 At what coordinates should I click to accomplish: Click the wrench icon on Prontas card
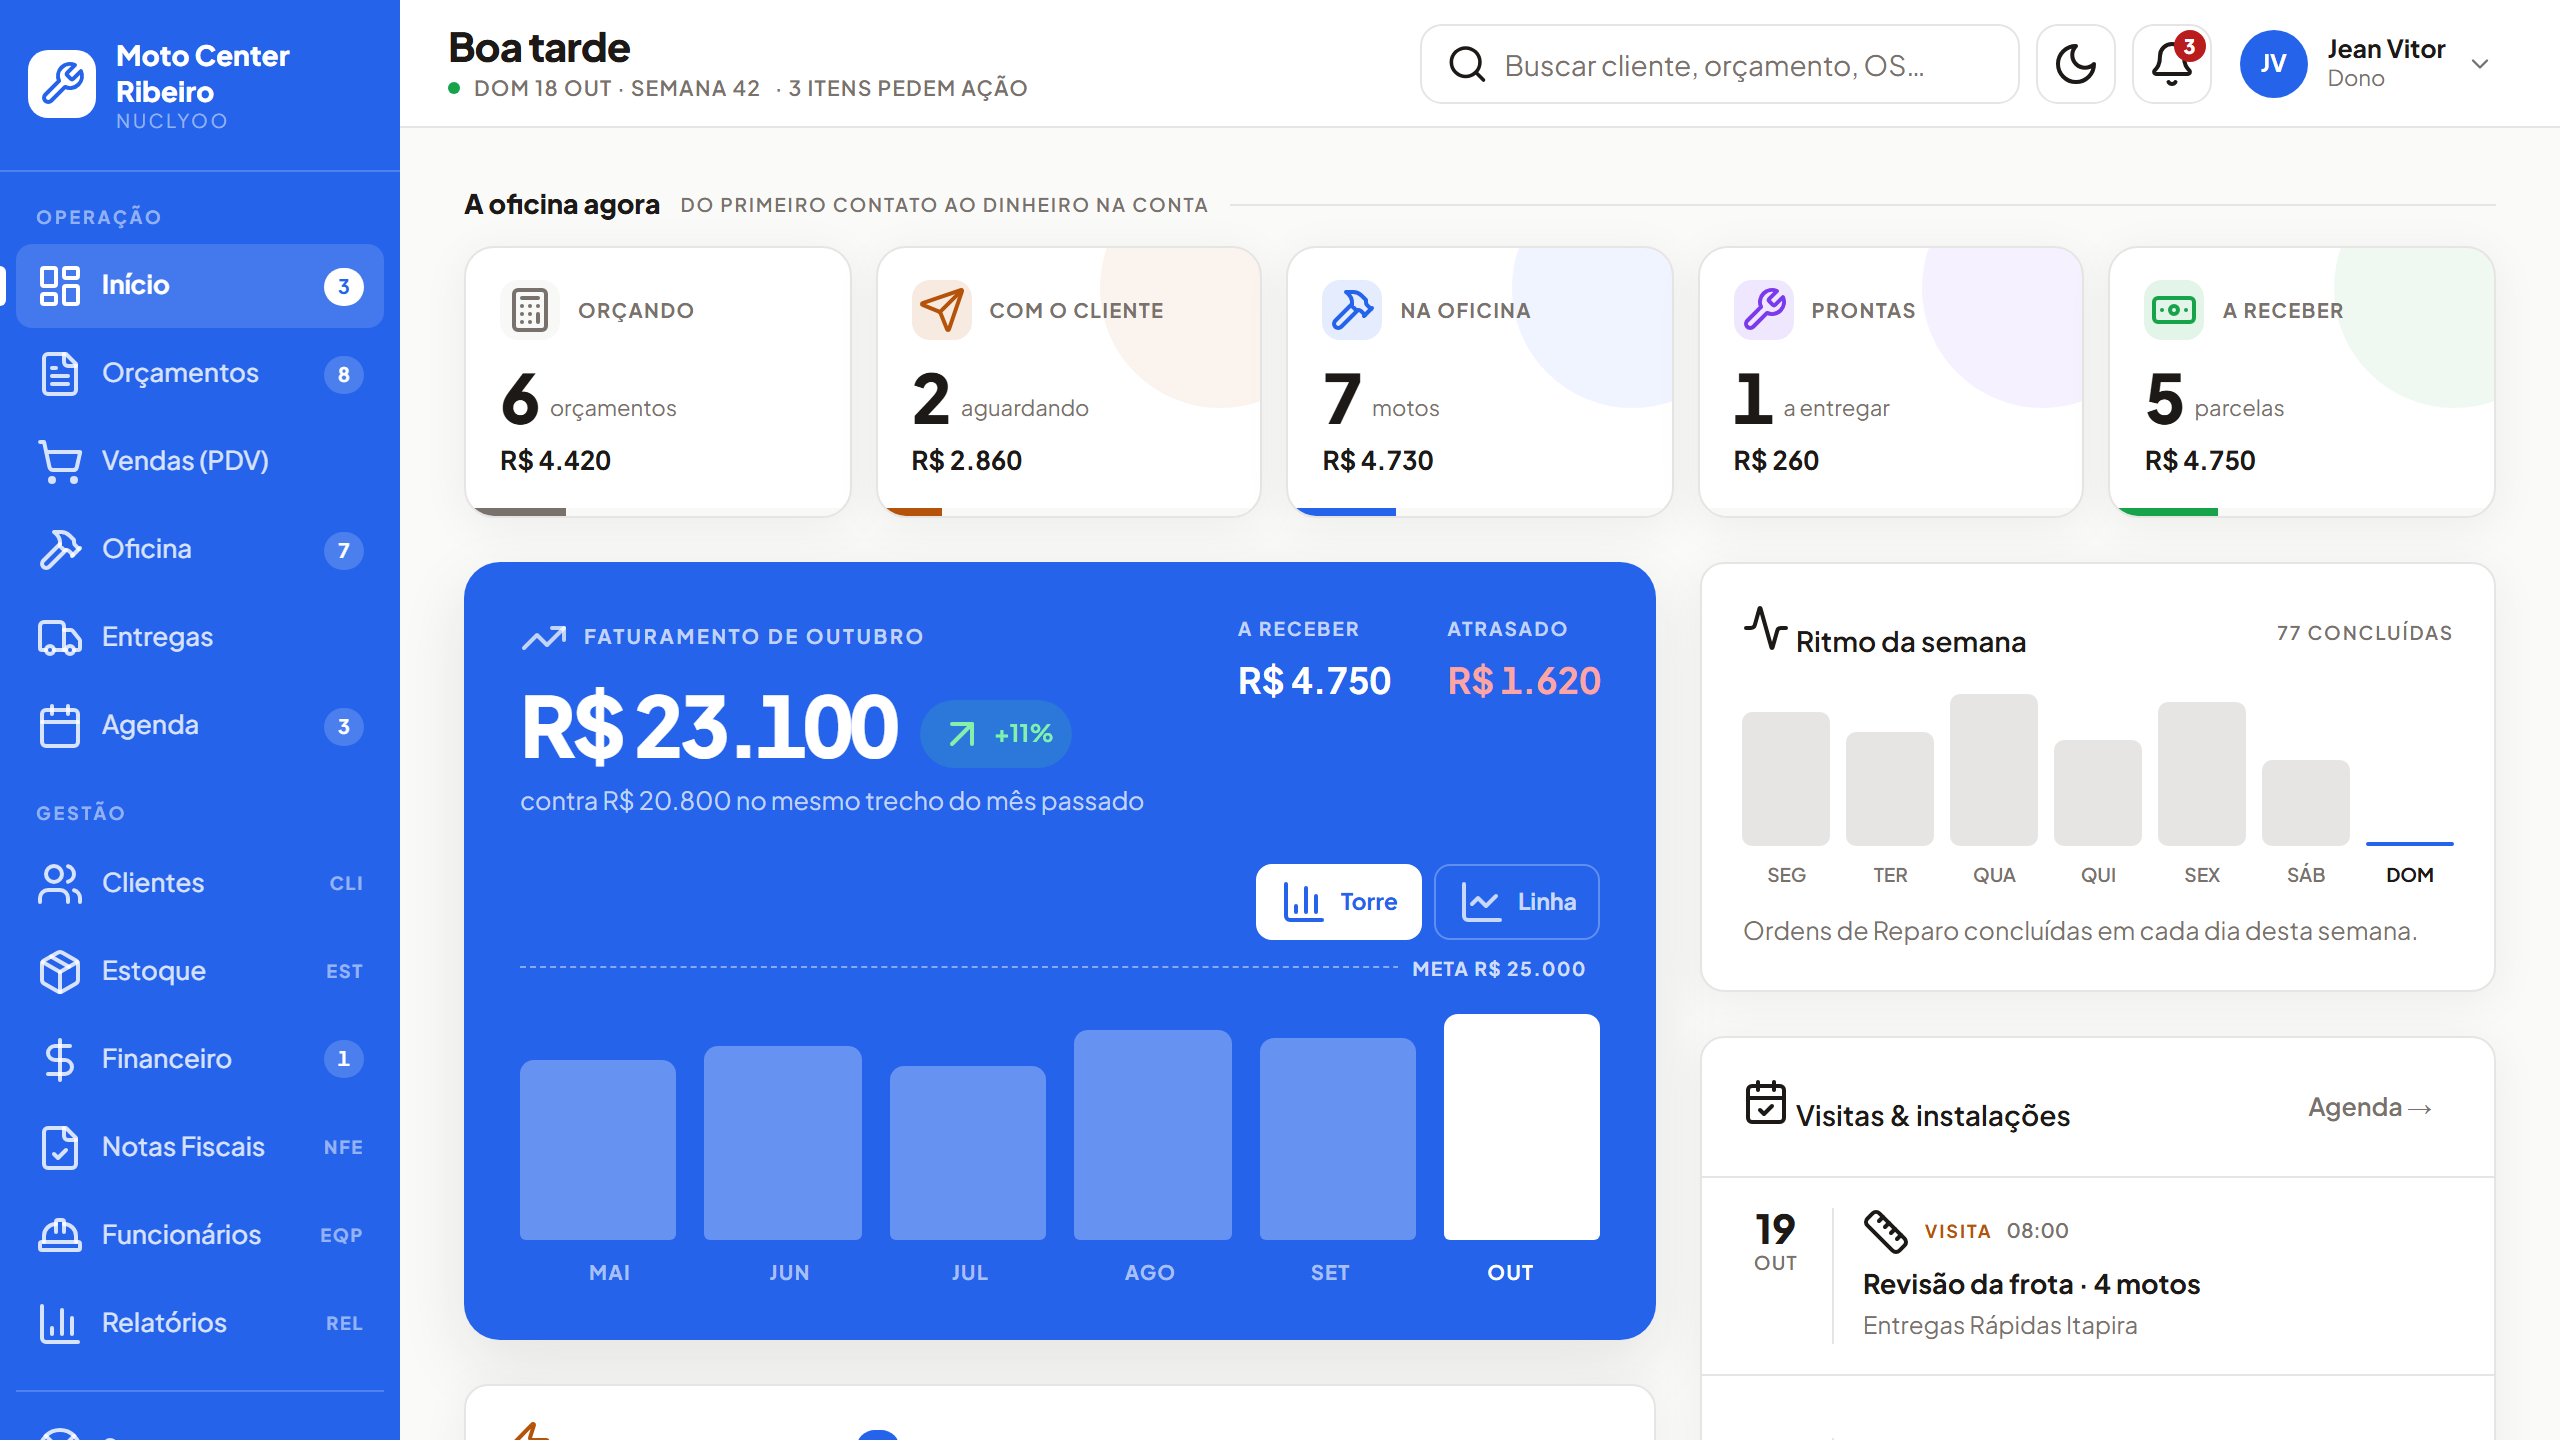tap(1764, 310)
